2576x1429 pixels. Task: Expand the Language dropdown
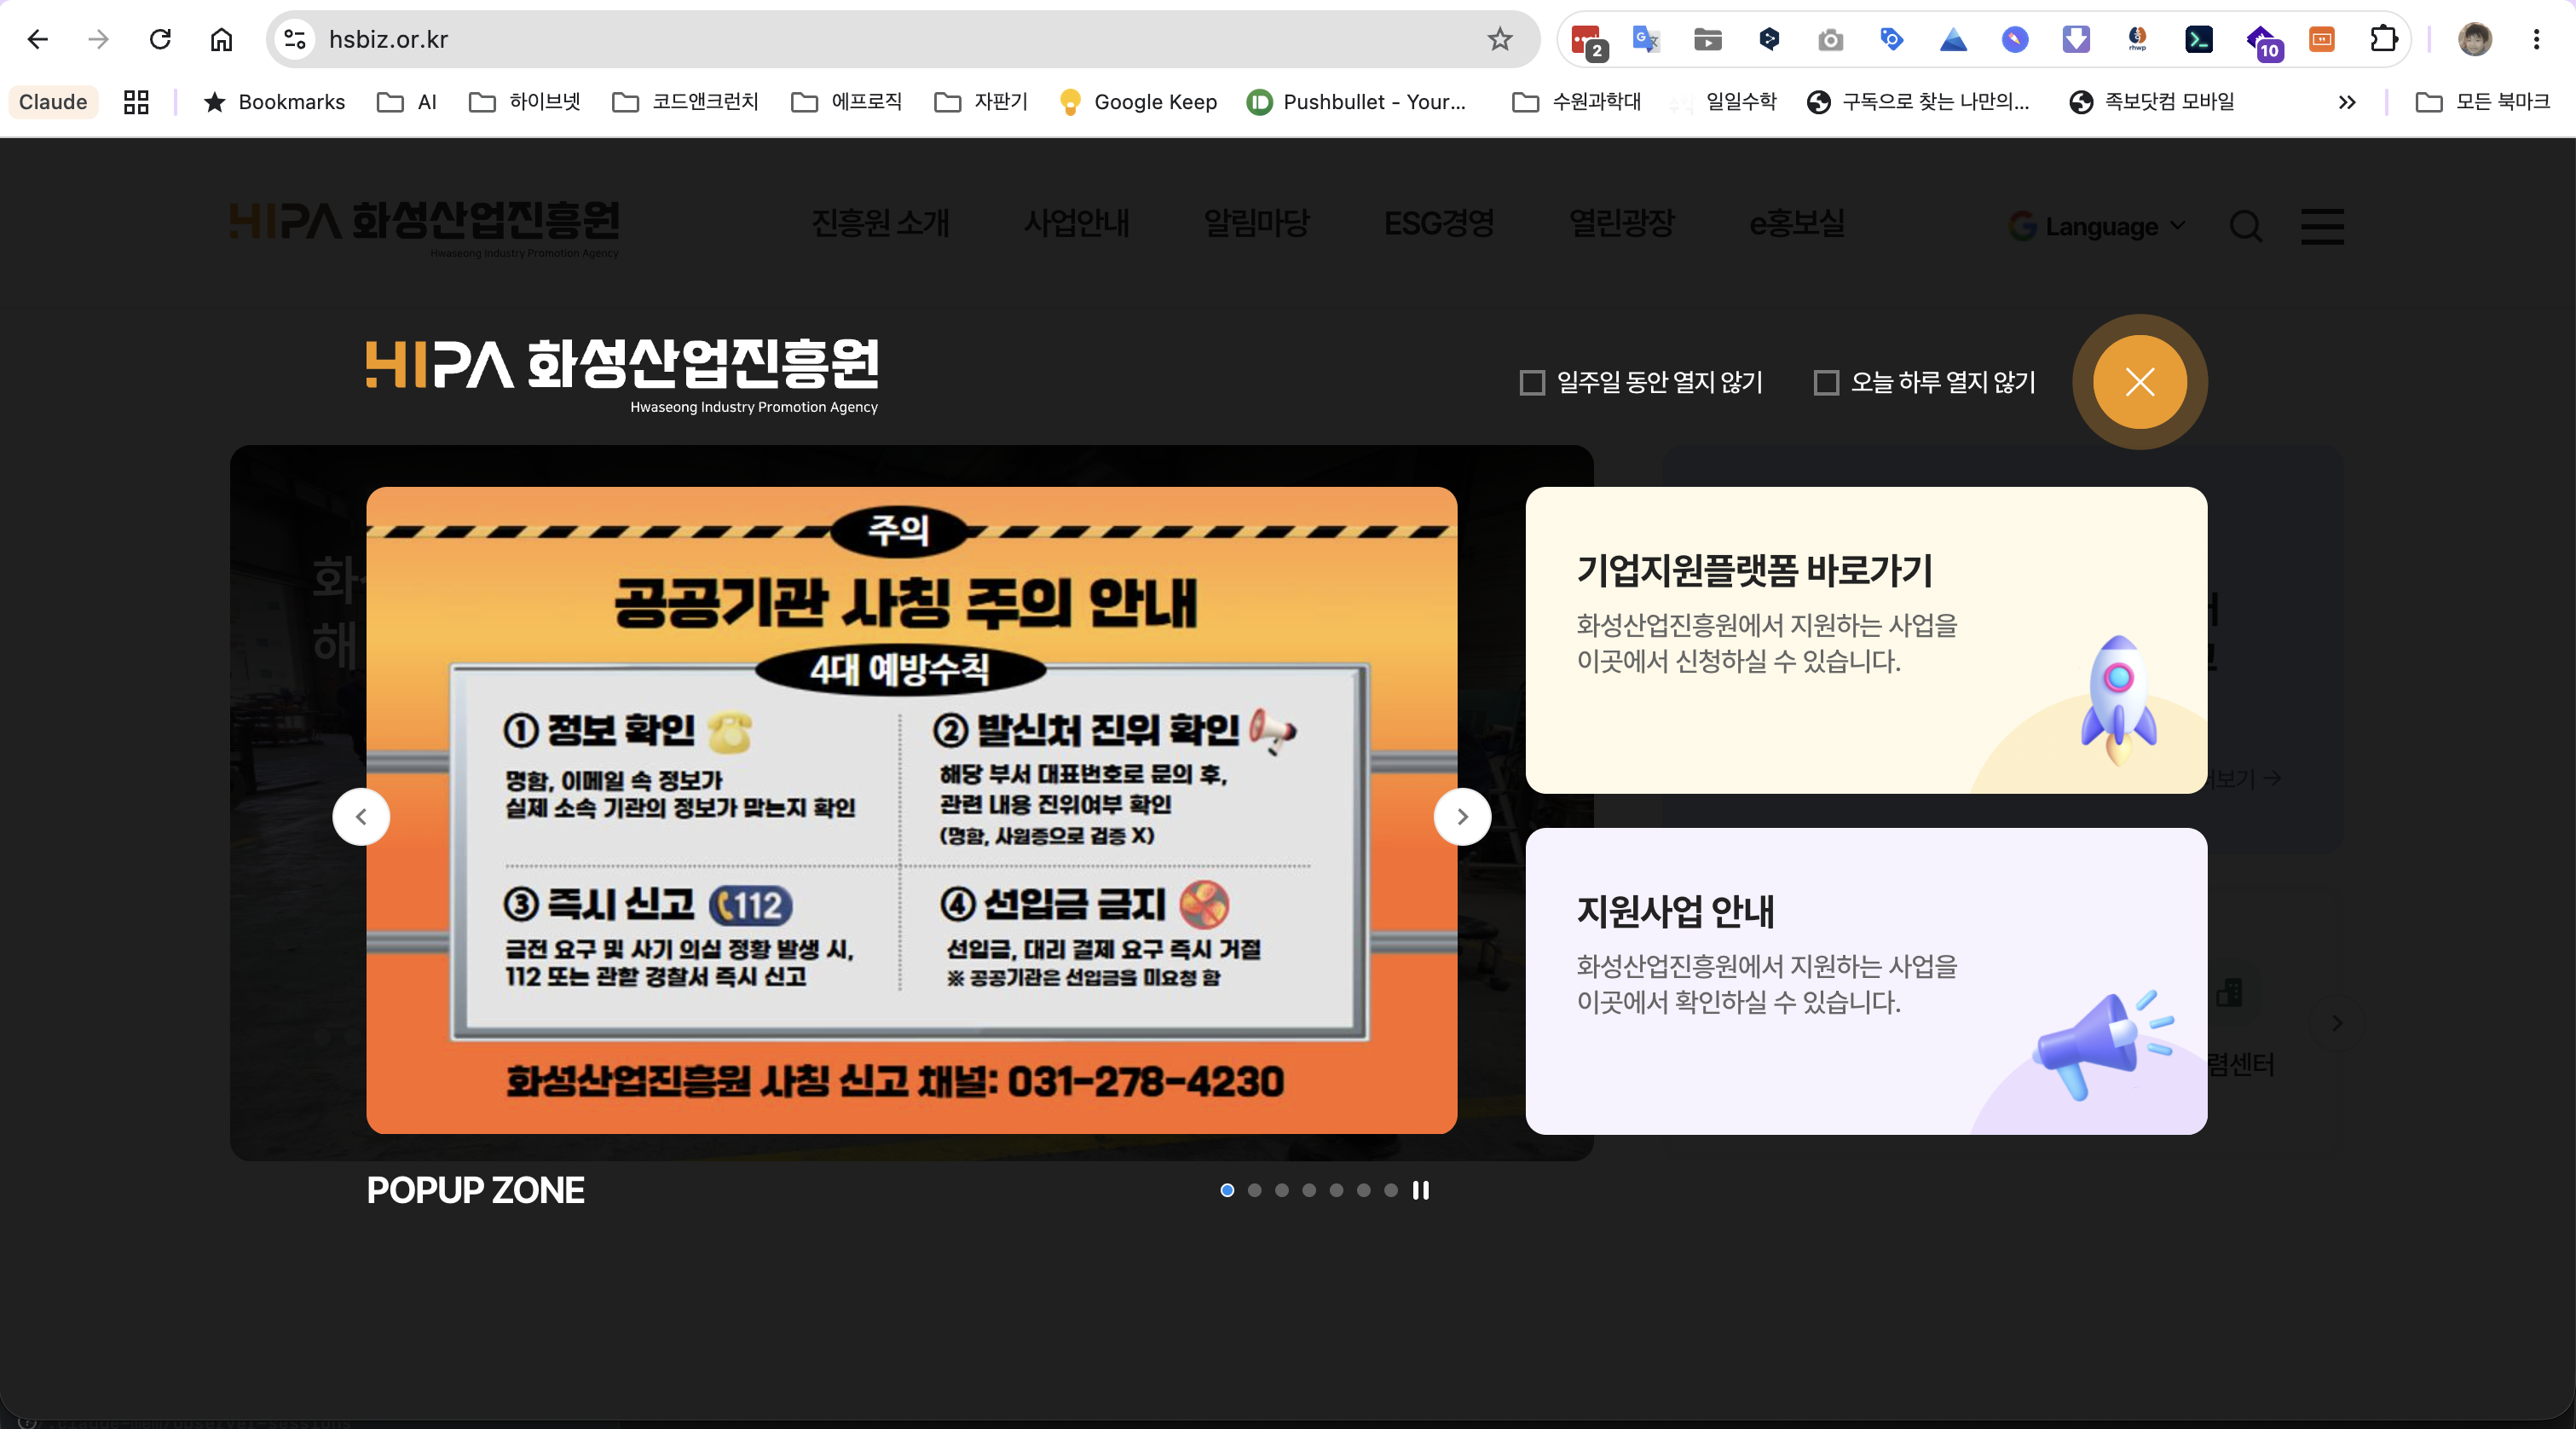(x=2097, y=226)
